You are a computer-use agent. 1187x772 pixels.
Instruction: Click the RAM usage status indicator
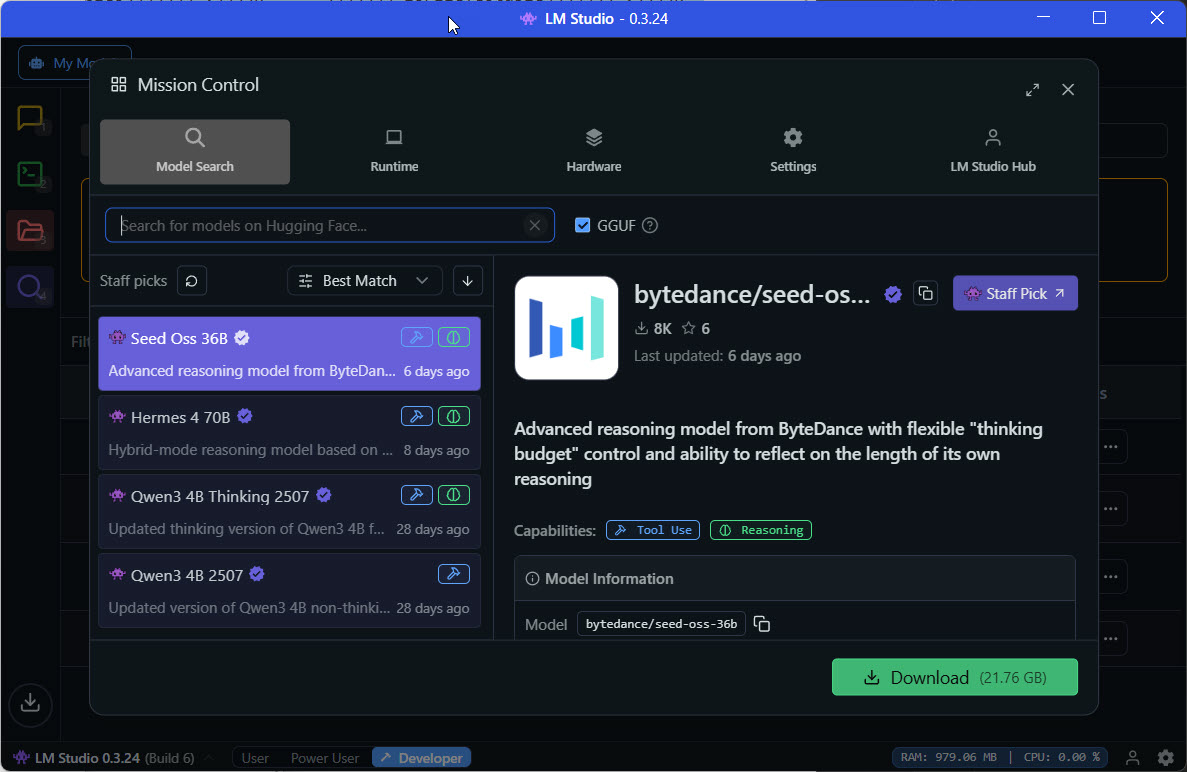click(949, 758)
